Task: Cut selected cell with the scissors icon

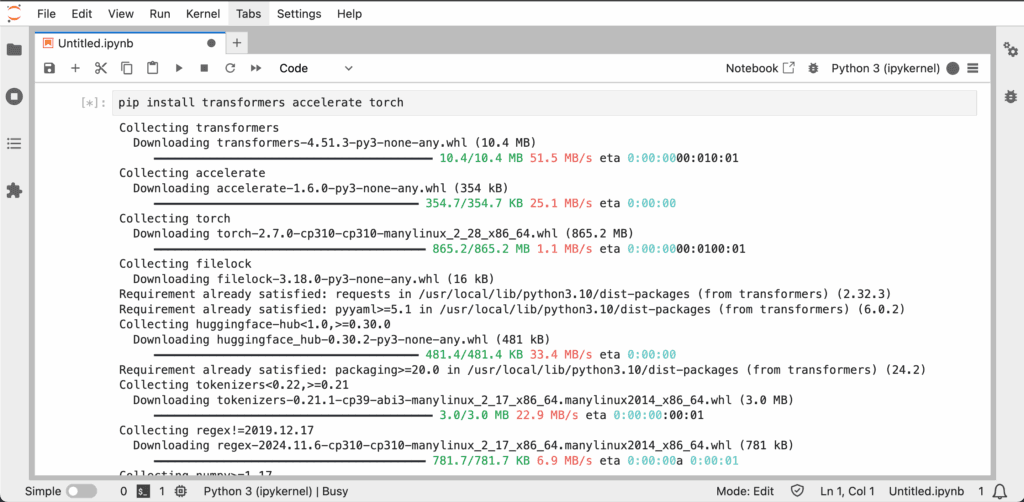Action: point(101,68)
